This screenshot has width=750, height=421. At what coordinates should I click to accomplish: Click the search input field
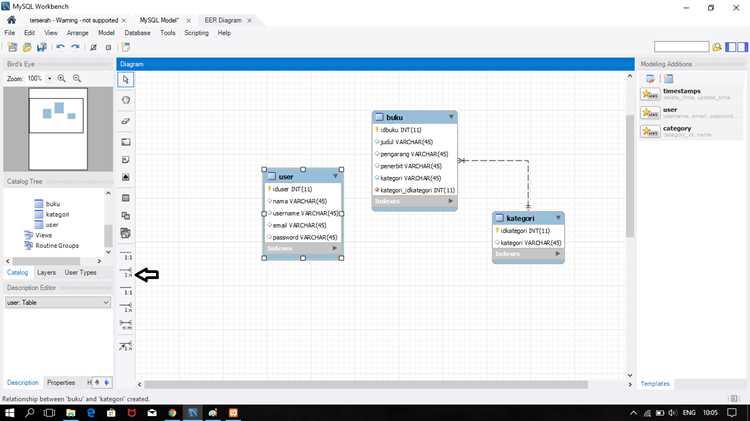pos(682,47)
